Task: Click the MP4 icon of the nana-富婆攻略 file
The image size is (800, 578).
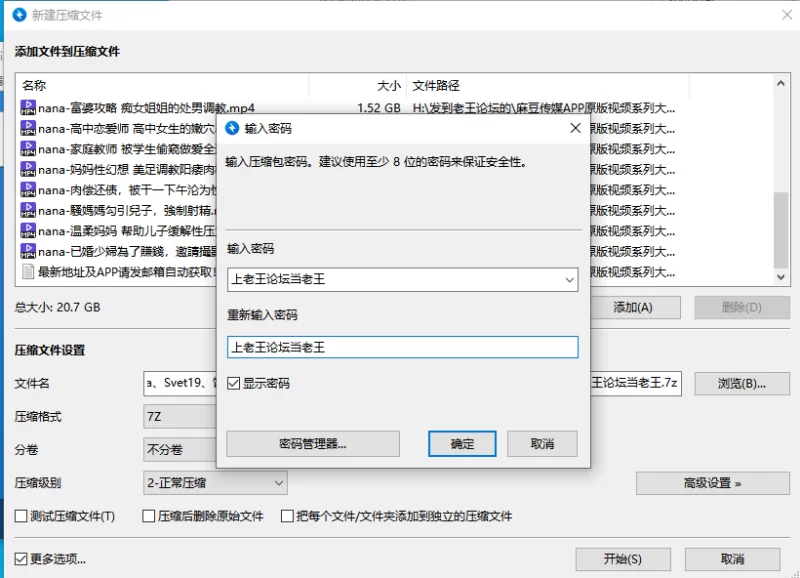Action: coord(28,108)
